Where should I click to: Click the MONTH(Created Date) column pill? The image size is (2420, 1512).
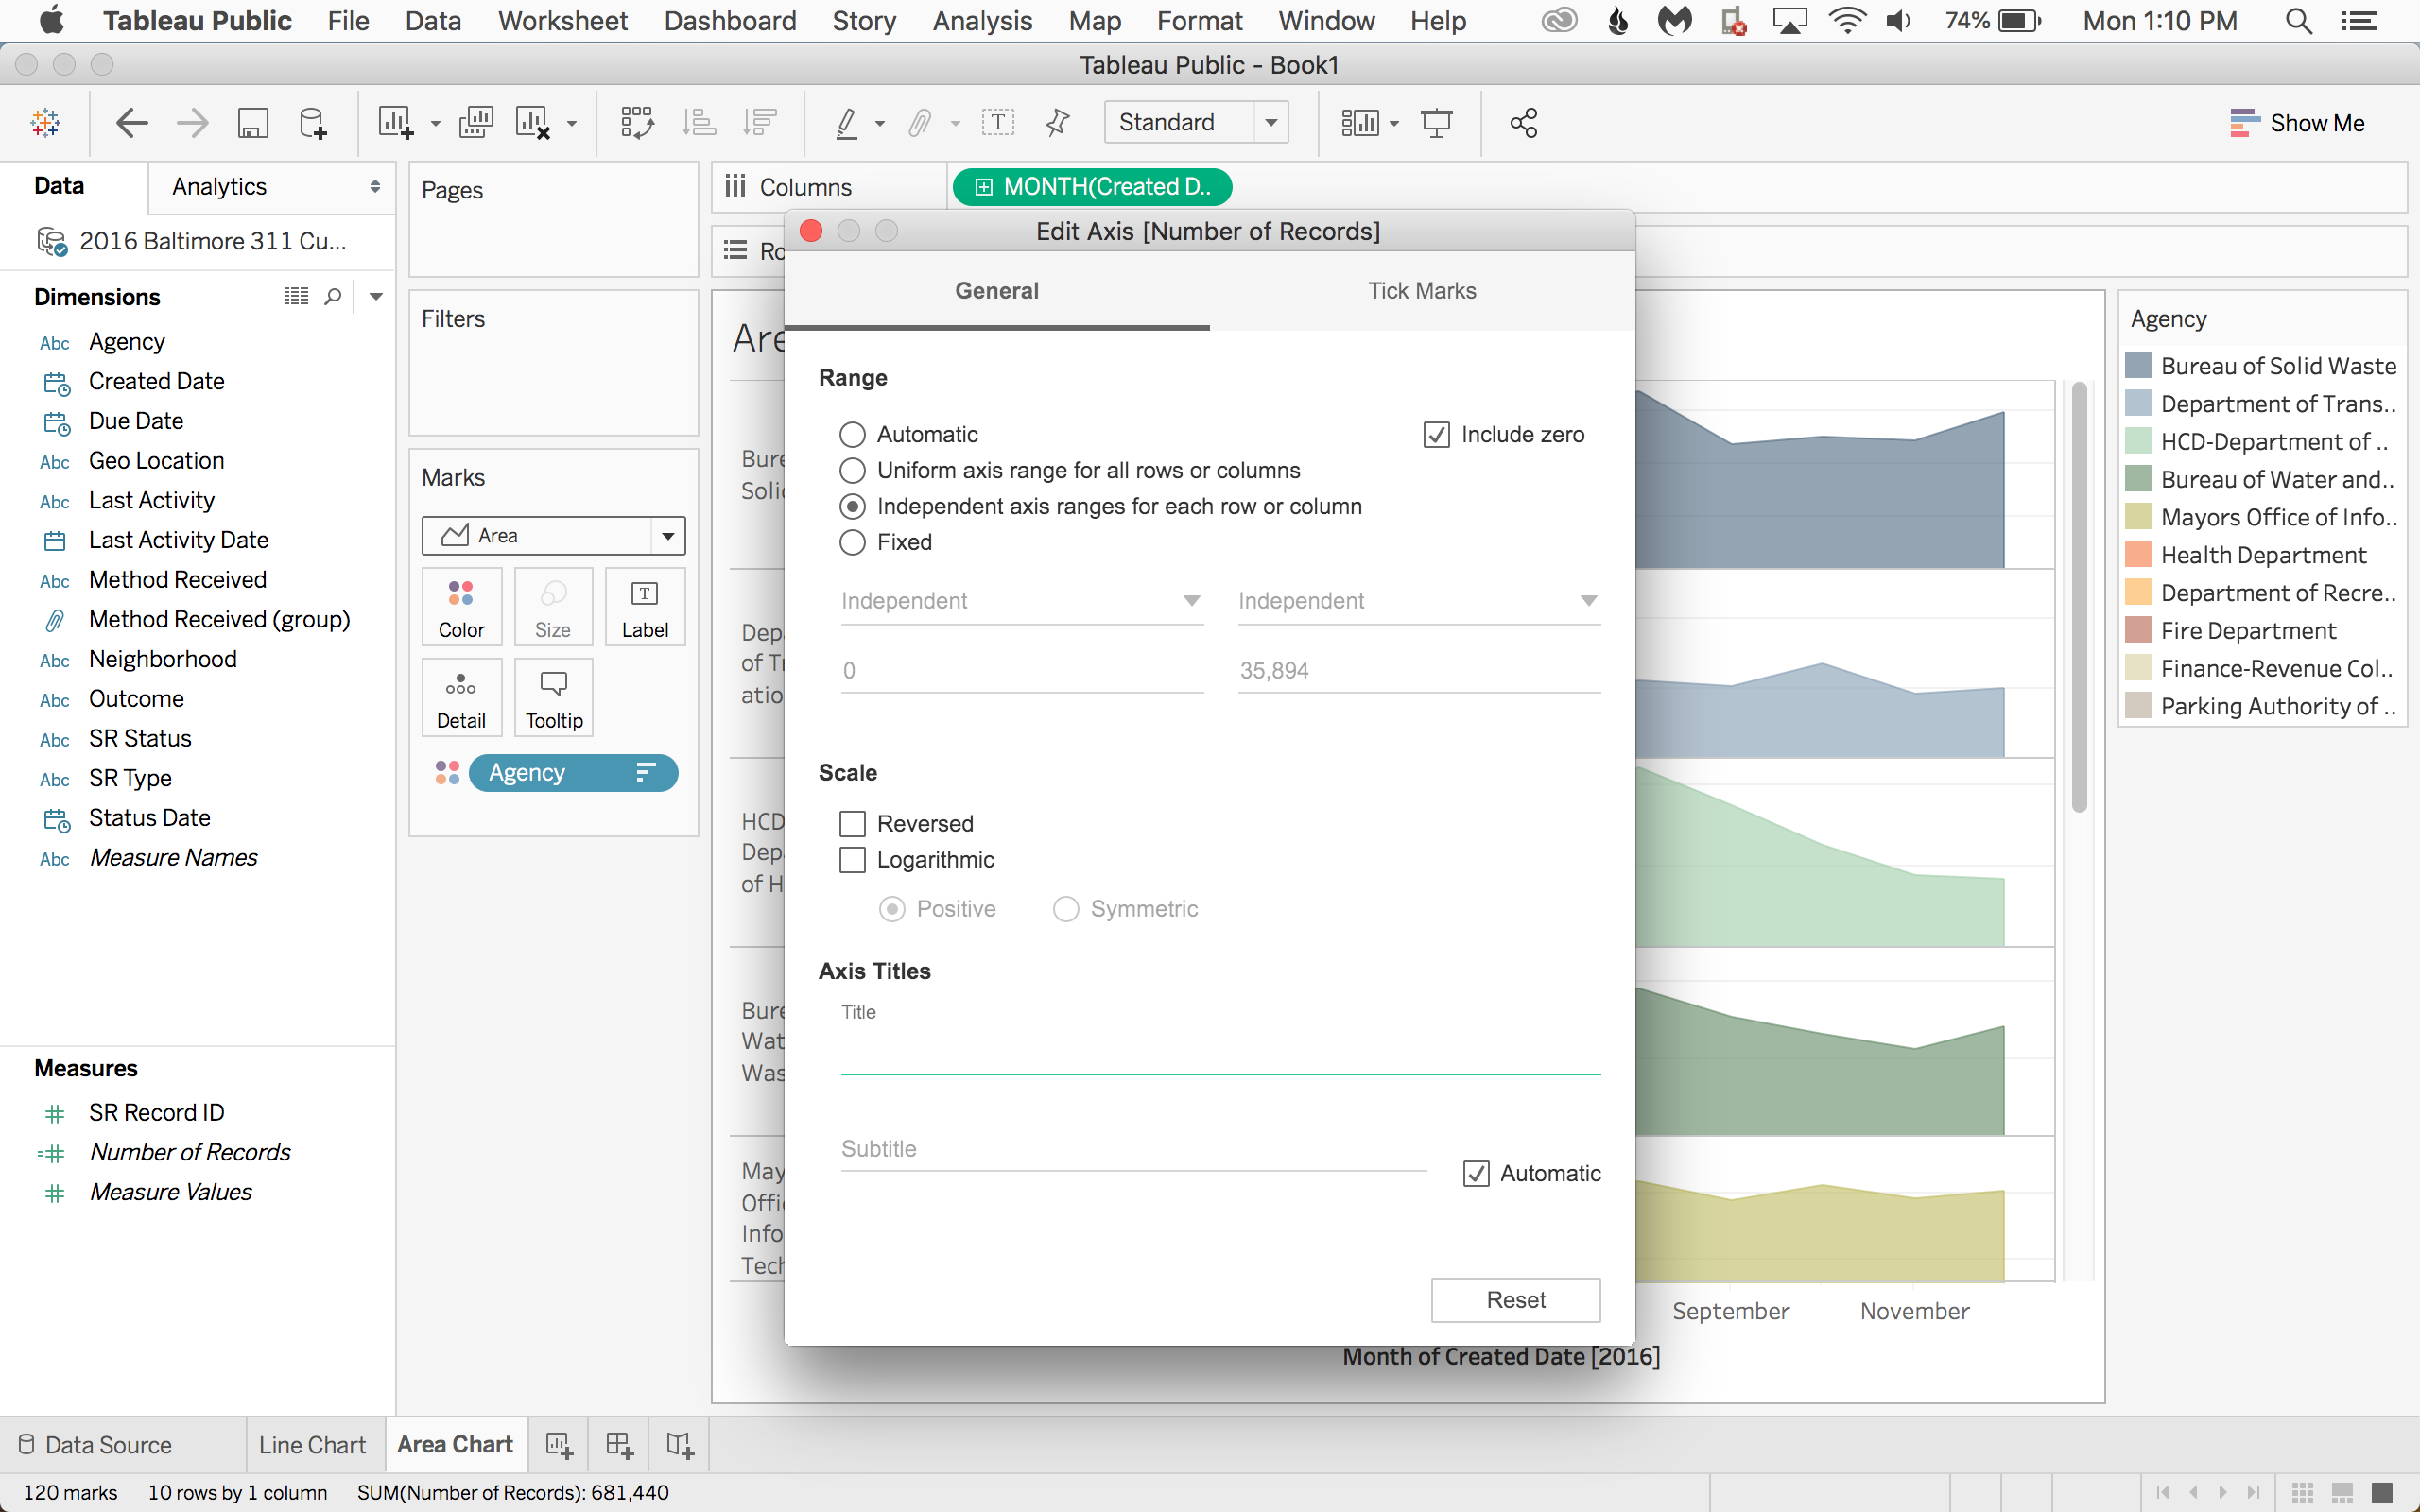1092,187
